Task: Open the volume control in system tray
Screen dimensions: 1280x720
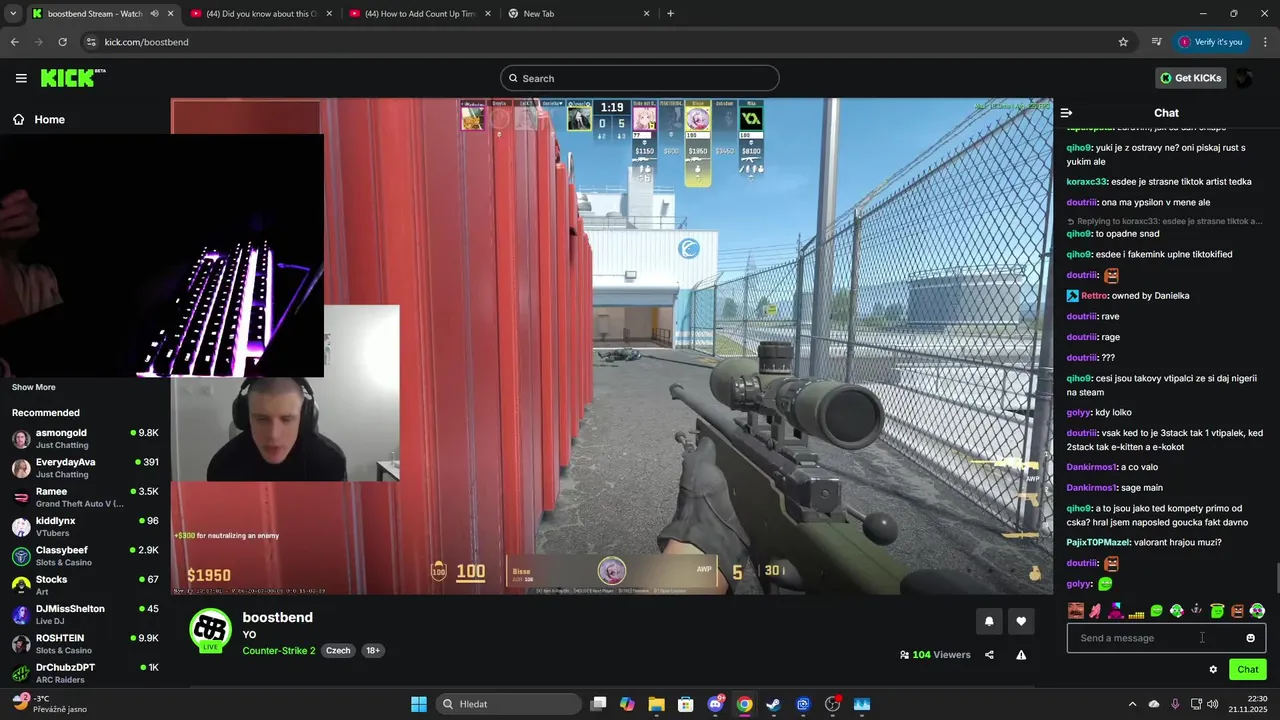Action: pos(1212,704)
